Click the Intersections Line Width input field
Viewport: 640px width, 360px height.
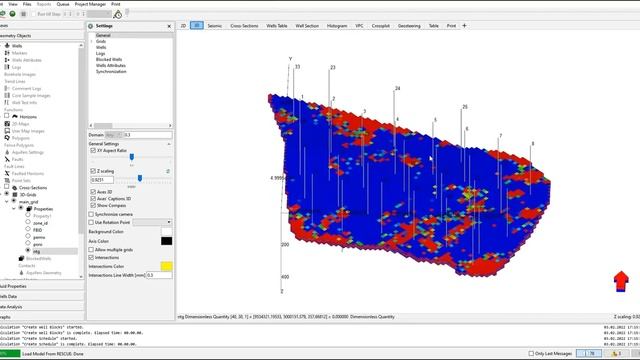coord(159,275)
